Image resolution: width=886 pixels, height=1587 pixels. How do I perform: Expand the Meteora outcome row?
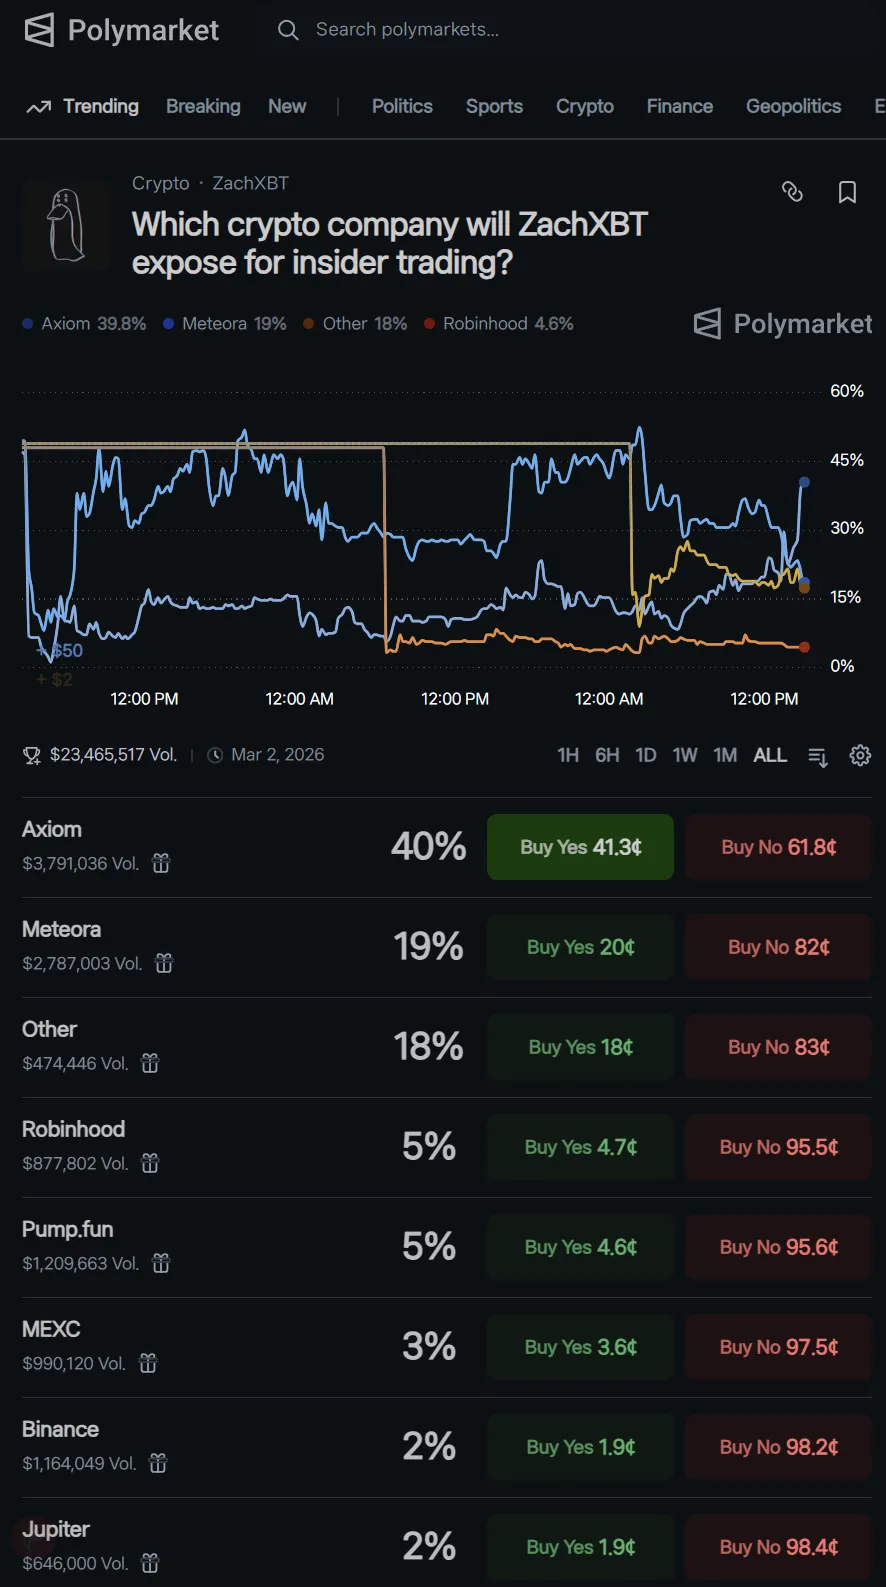[x=200, y=946]
